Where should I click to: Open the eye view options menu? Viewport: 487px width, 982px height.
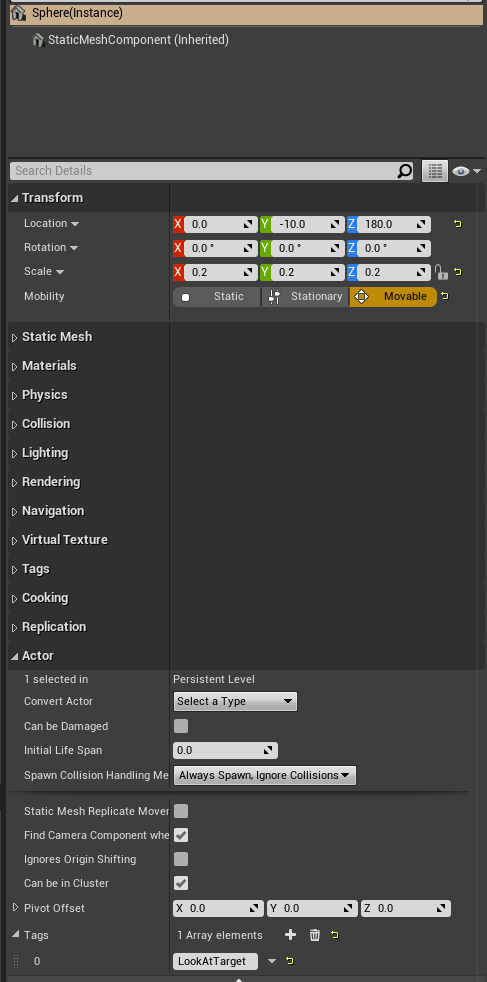point(466,171)
